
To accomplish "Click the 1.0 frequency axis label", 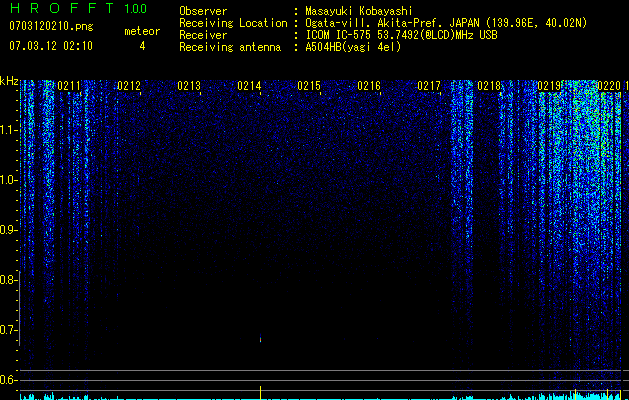I will coord(8,180).
